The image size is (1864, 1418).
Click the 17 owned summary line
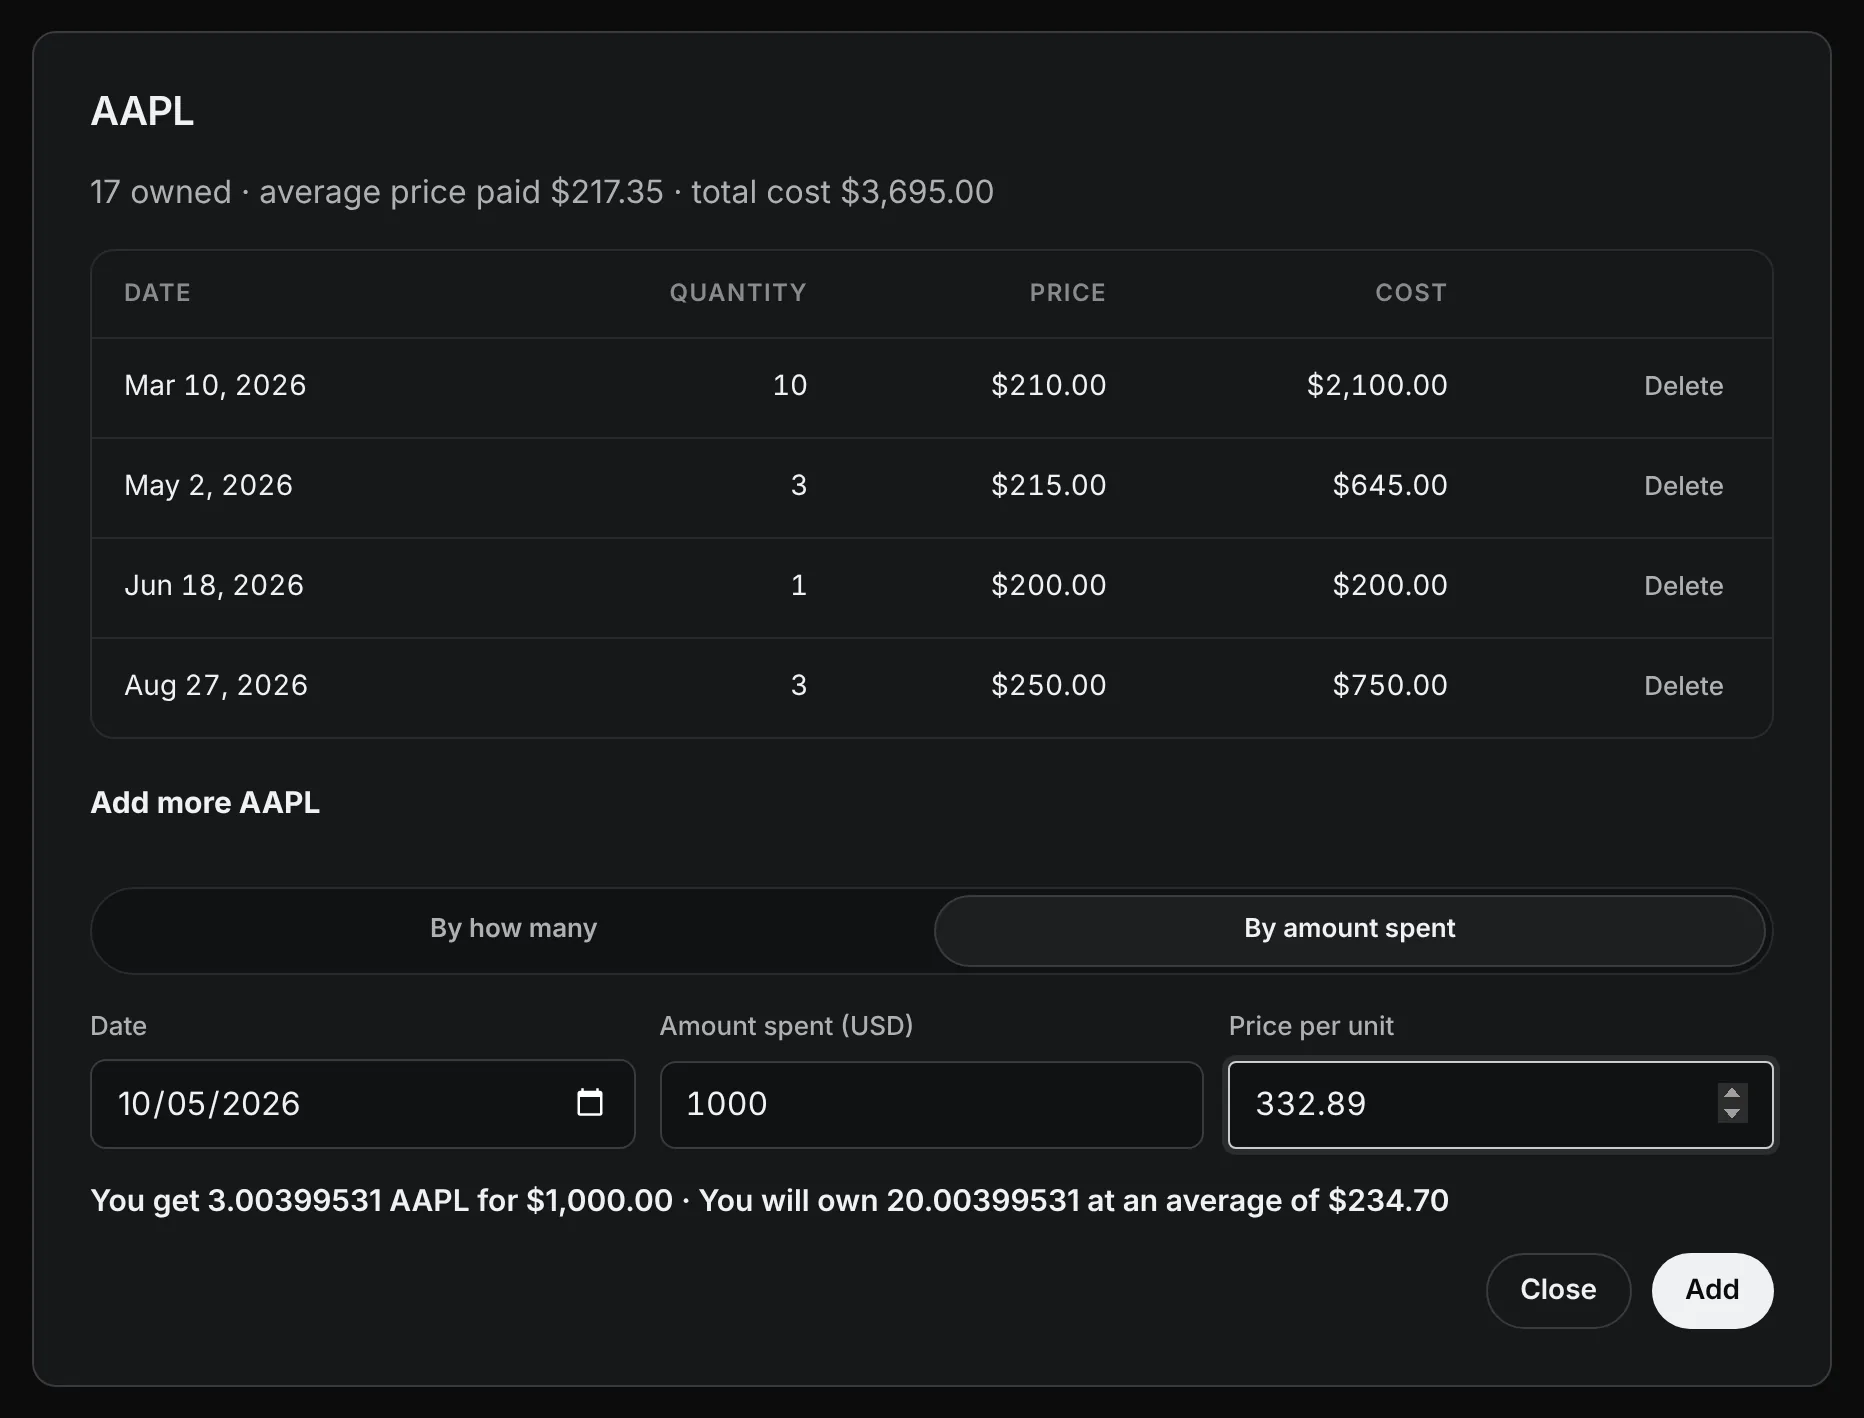542,192
